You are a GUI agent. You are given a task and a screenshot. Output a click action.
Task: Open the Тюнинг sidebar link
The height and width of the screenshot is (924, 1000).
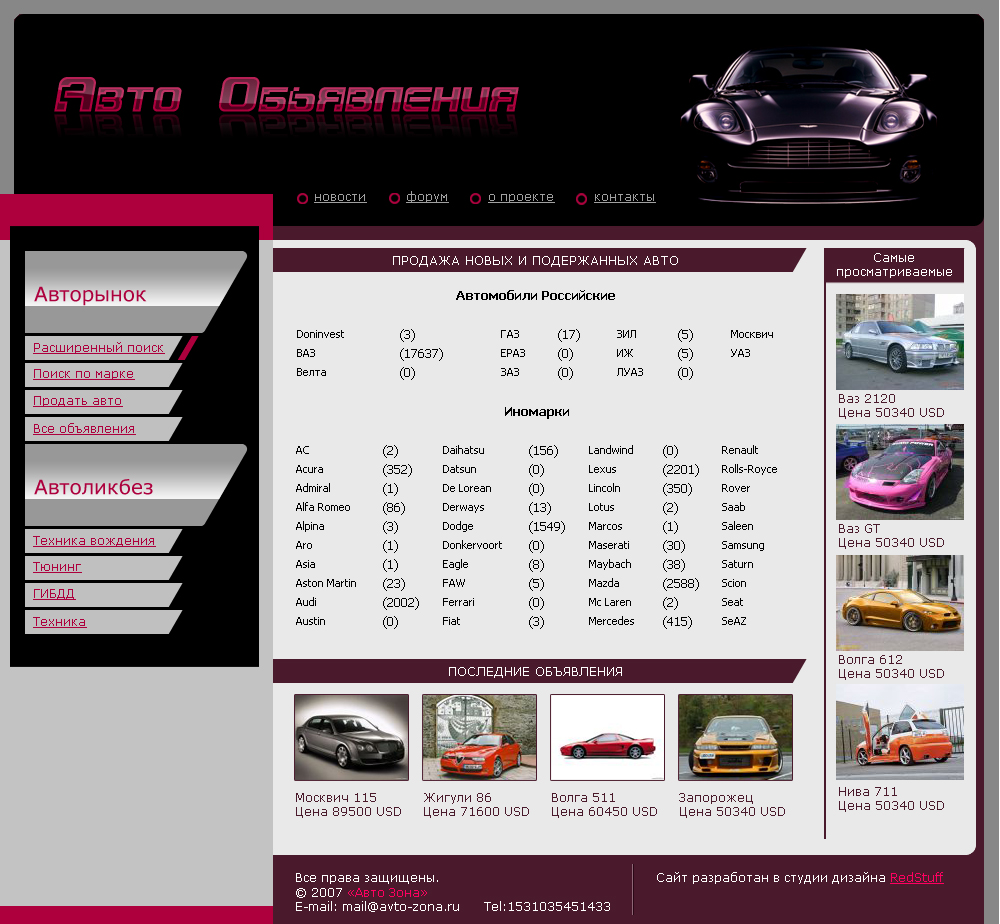(57, 567)
